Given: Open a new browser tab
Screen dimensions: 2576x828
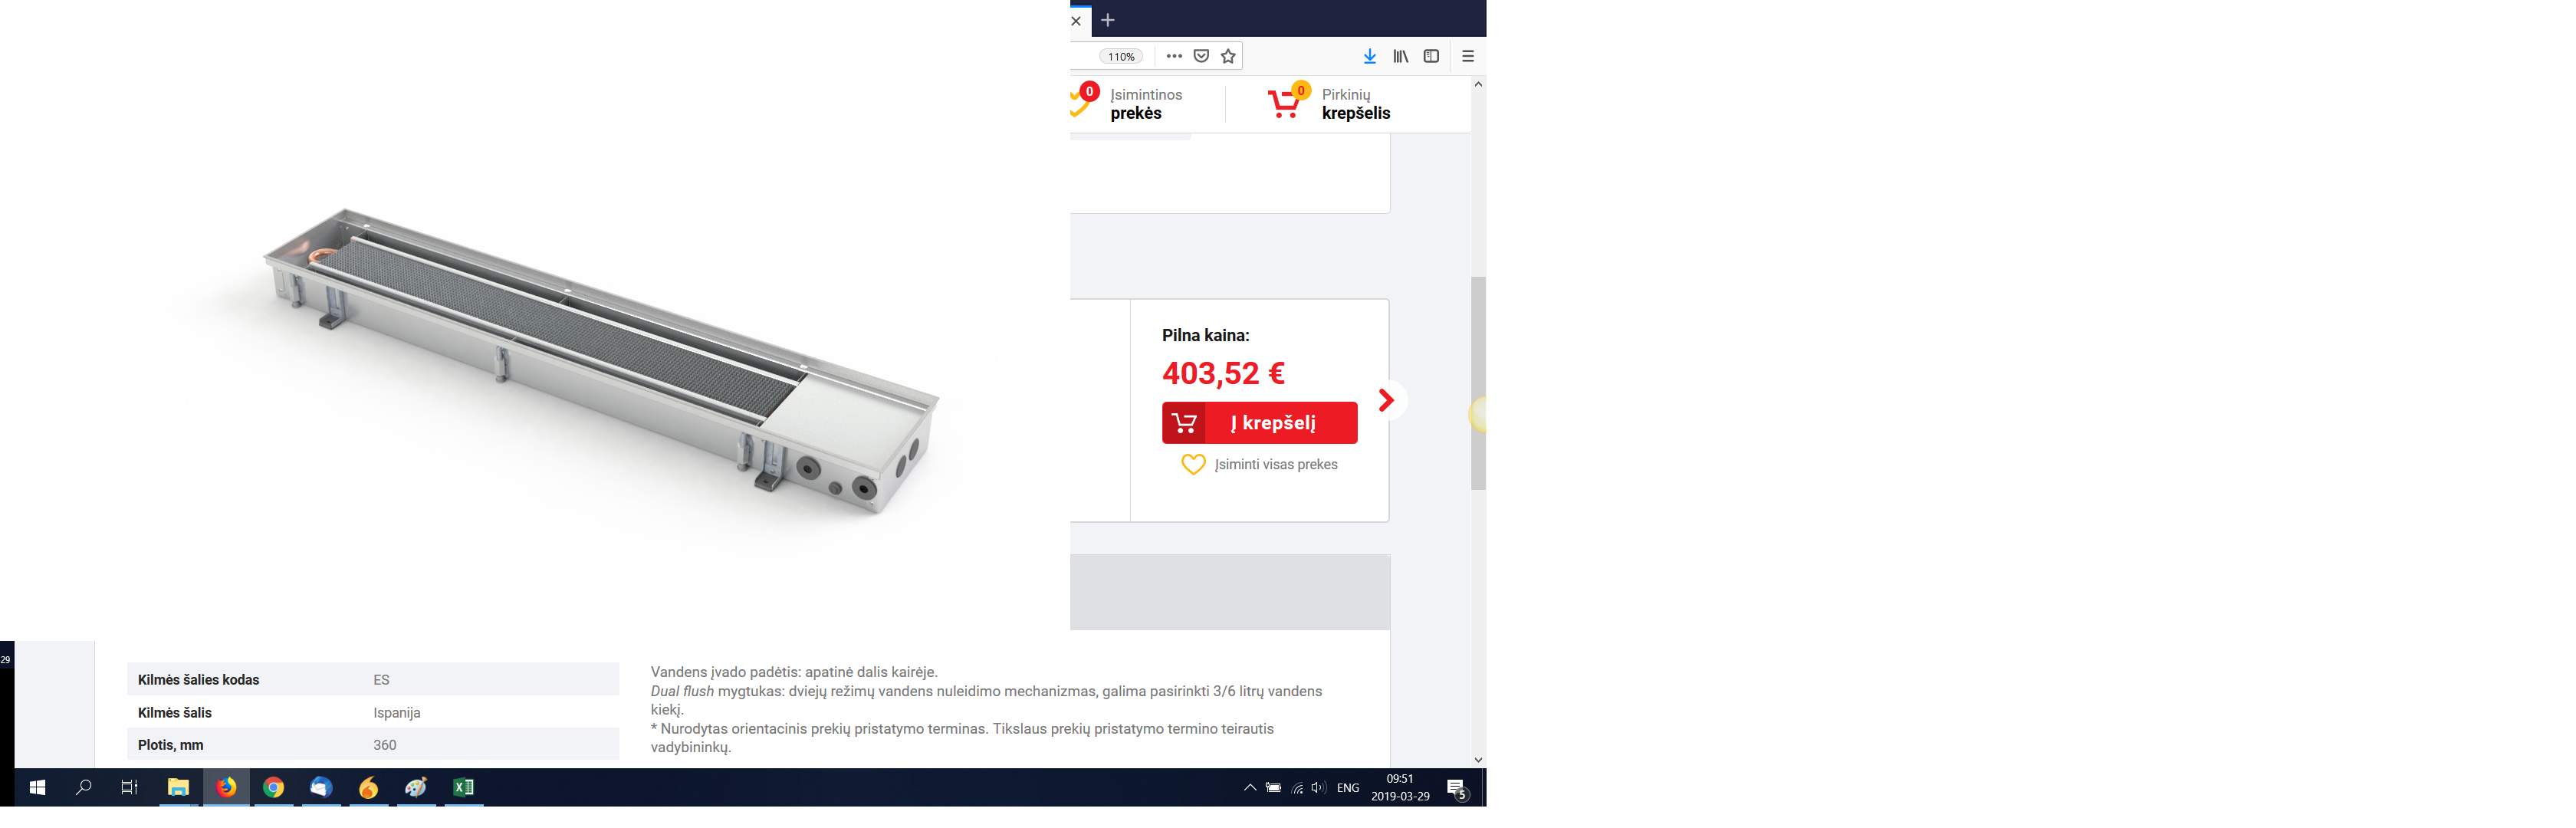Looking at the screenshot, I should [x=1108, y=20].
